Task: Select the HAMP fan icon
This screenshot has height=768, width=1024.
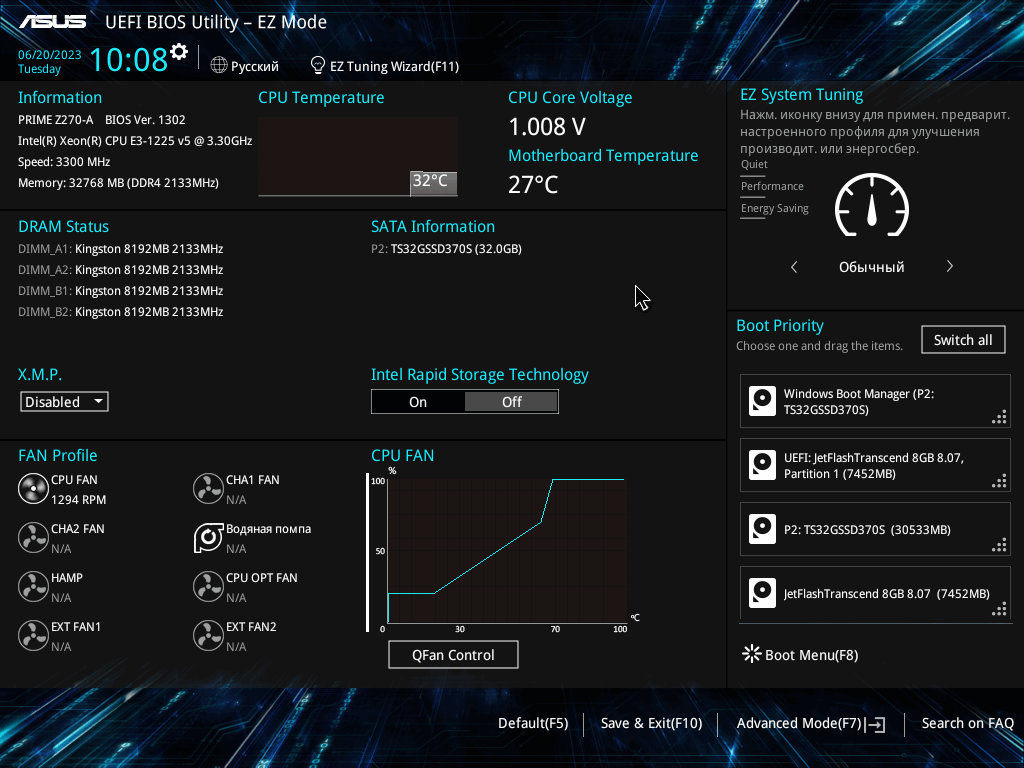Action: [x=33, y=586]
